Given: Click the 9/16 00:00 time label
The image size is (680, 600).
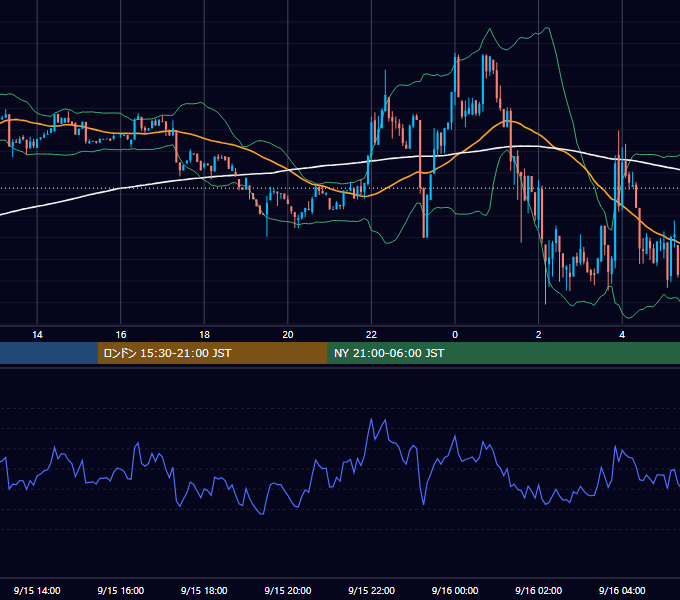Looking at the screenshot, I should point(455,590).
